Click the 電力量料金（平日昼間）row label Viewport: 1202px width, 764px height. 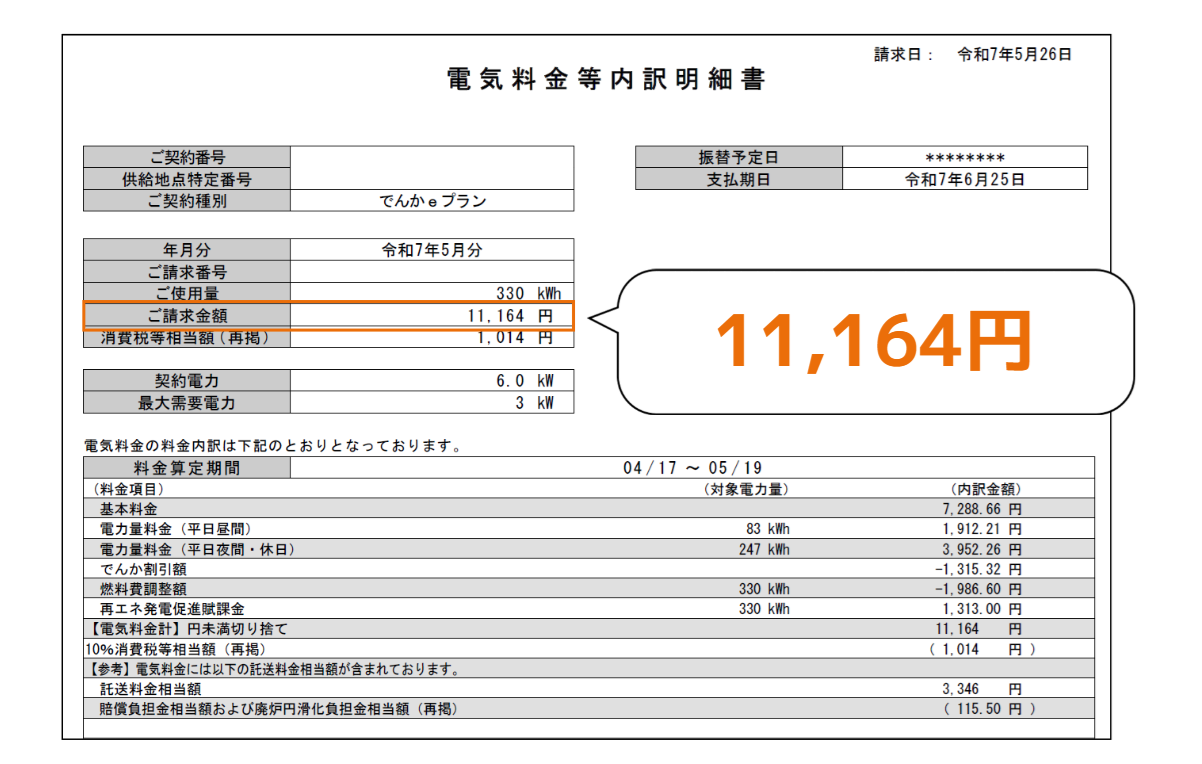175,529
